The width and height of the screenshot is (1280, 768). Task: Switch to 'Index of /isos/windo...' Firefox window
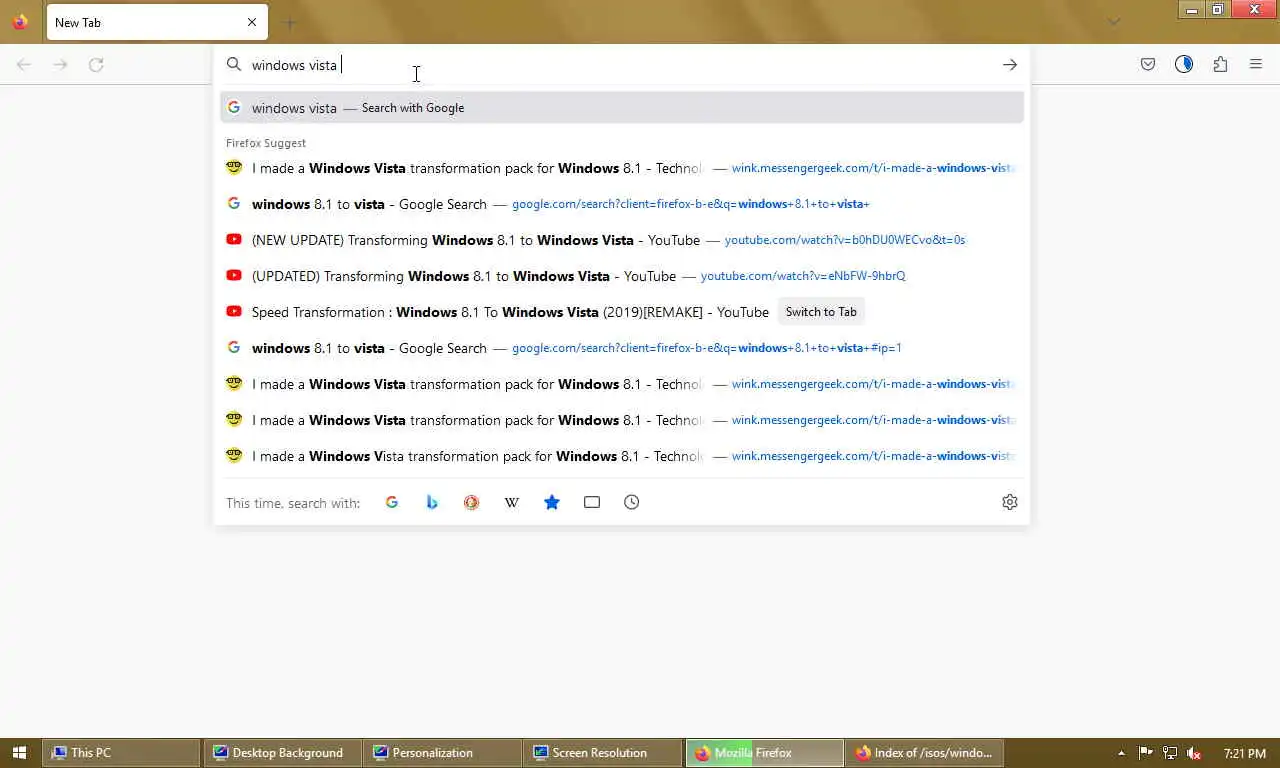(x=925, y=753)
